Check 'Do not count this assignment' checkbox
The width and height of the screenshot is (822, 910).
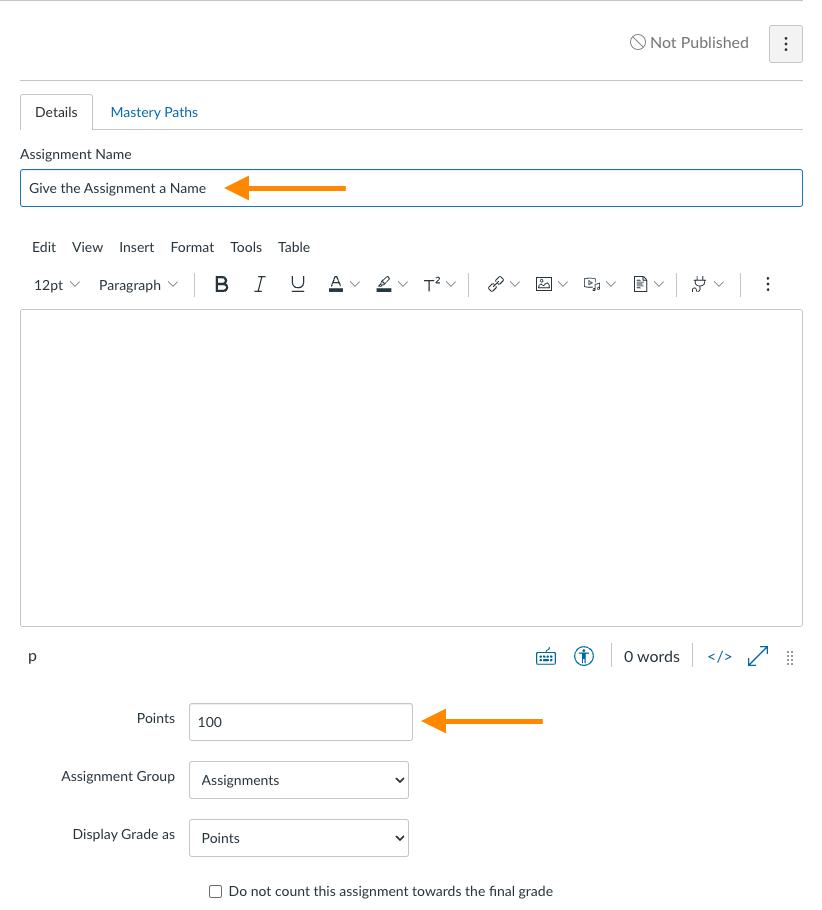[x=215, y=891]
